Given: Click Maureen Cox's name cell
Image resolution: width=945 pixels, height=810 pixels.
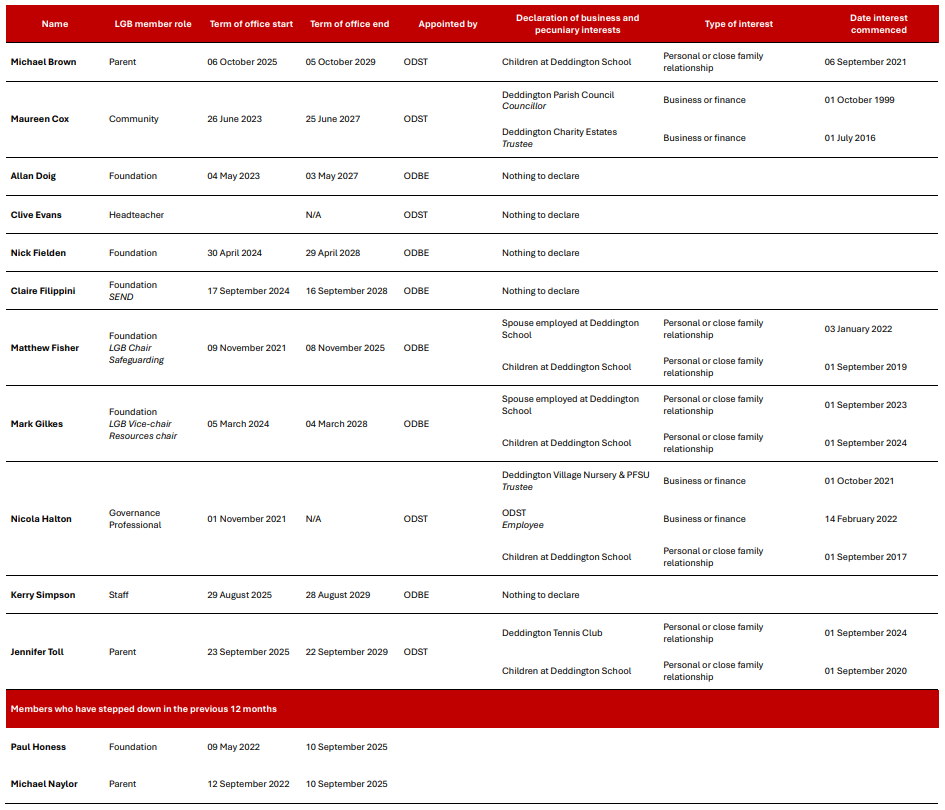Looking at the screenshot, I should (40, 119).
